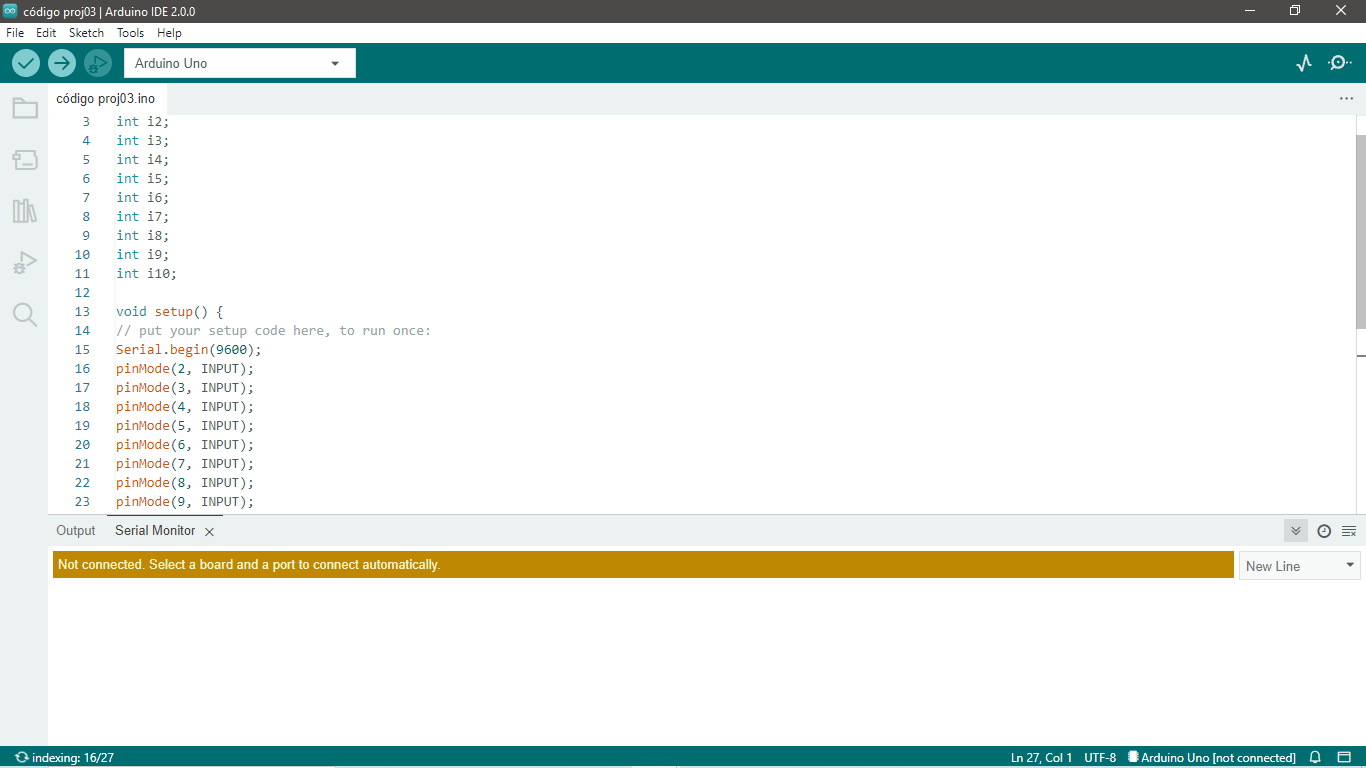
Task: Click line number 20 in the gutter
Action: (x=82, y=445)
